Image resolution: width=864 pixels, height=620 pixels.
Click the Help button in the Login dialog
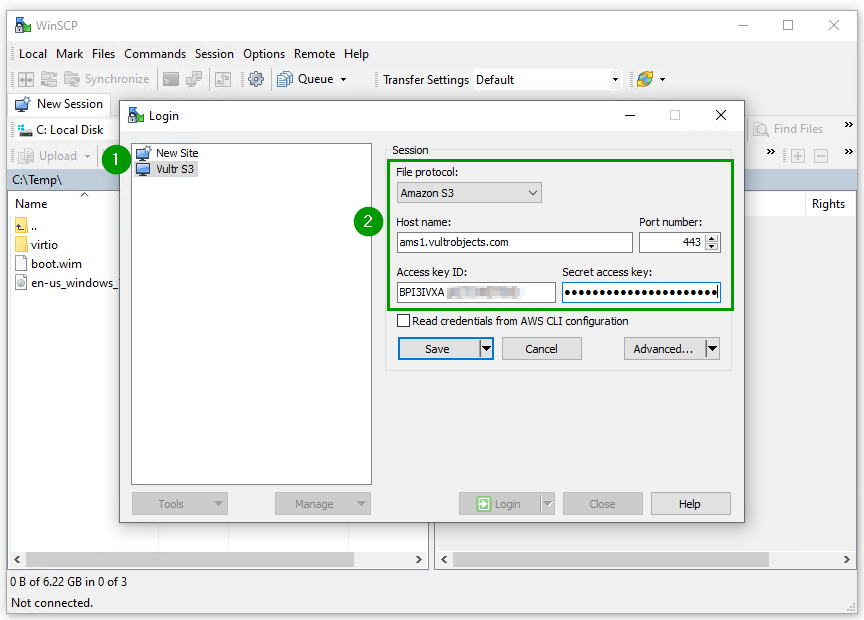point(690,503)
